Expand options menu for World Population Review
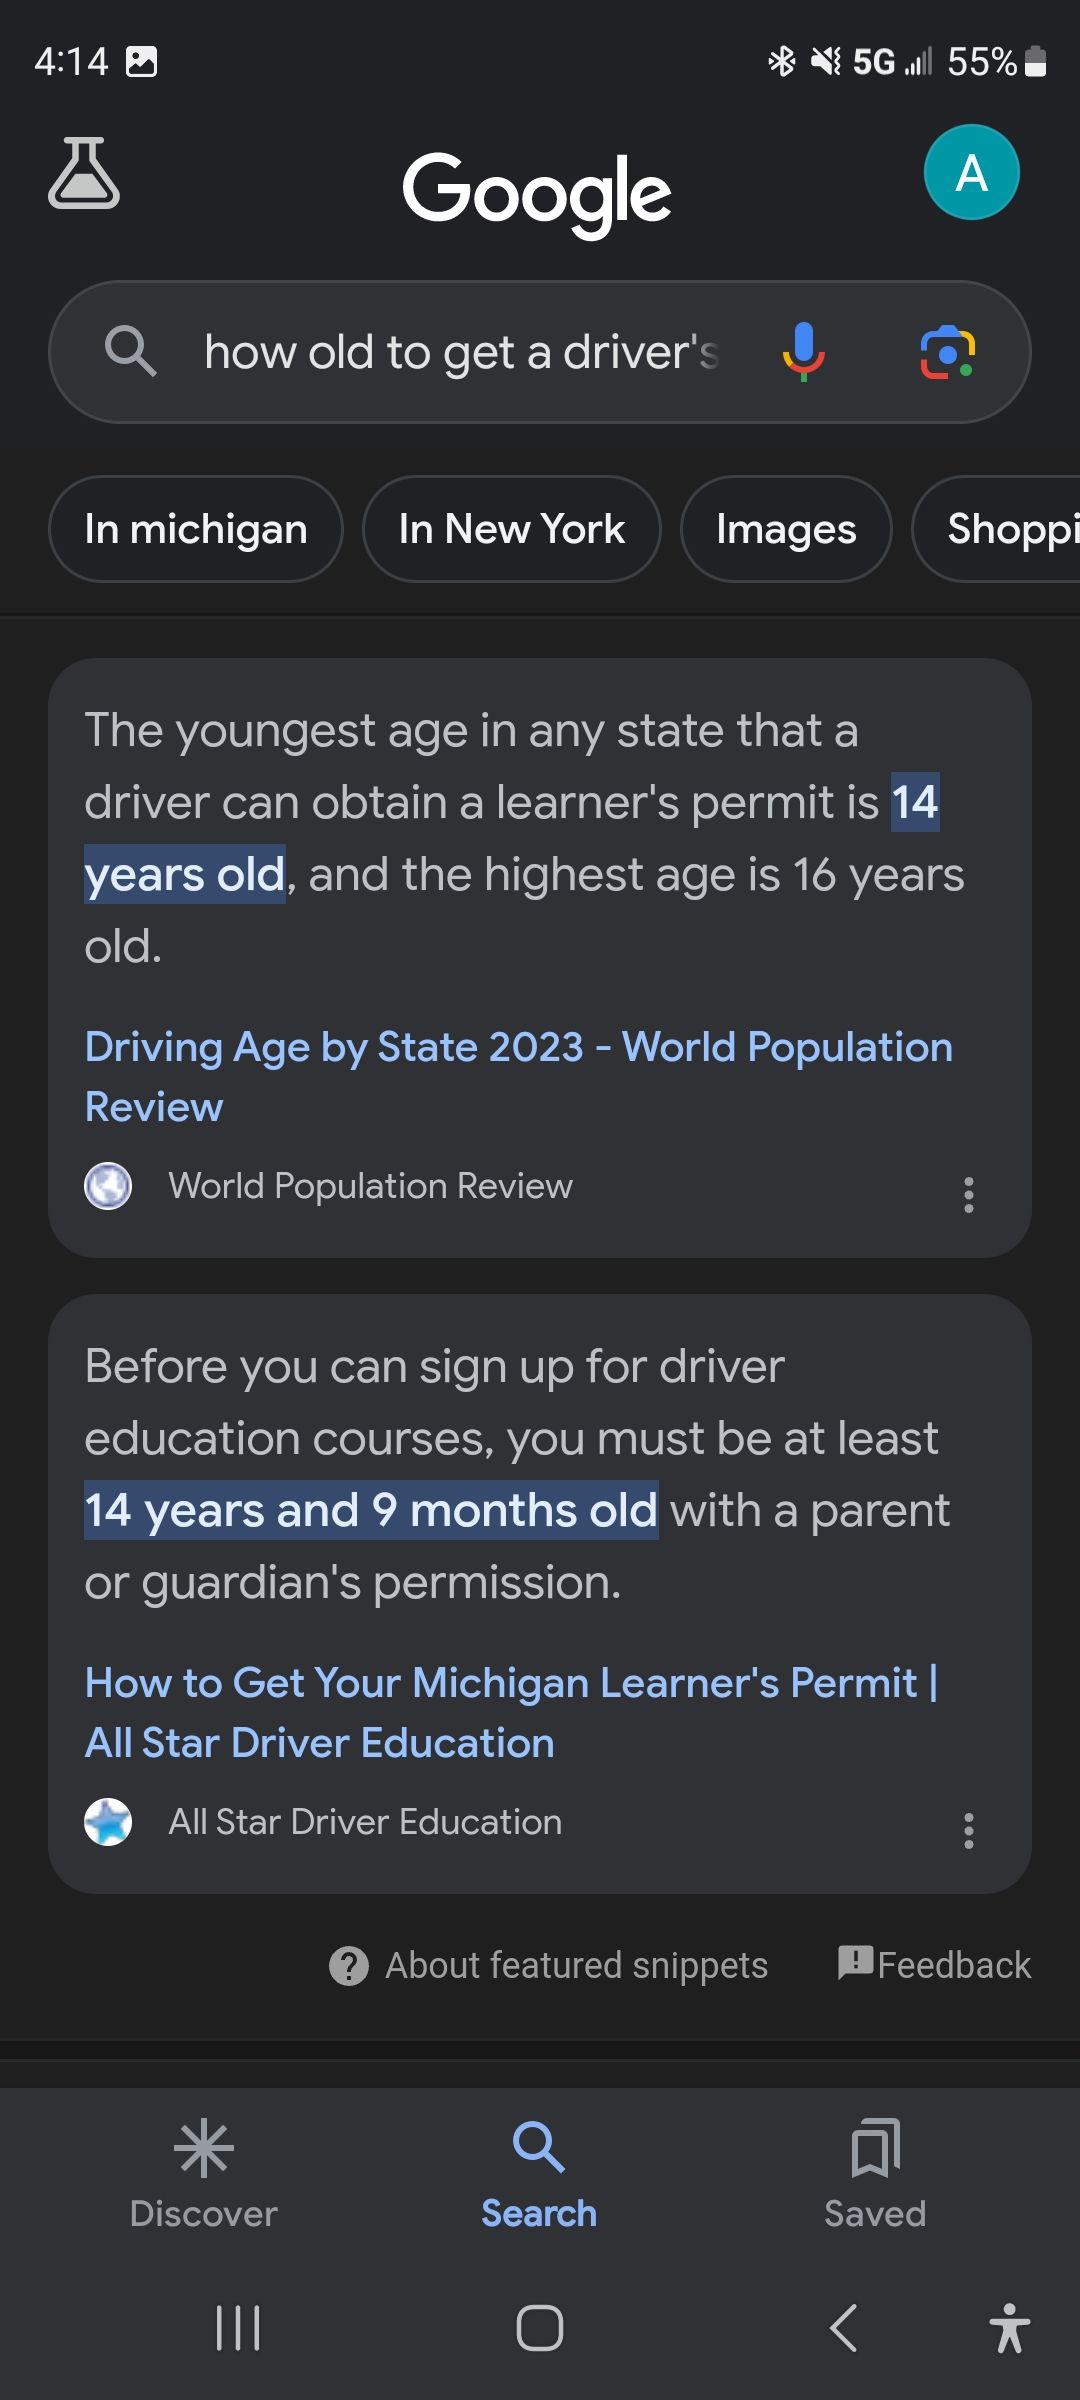 968,1194
